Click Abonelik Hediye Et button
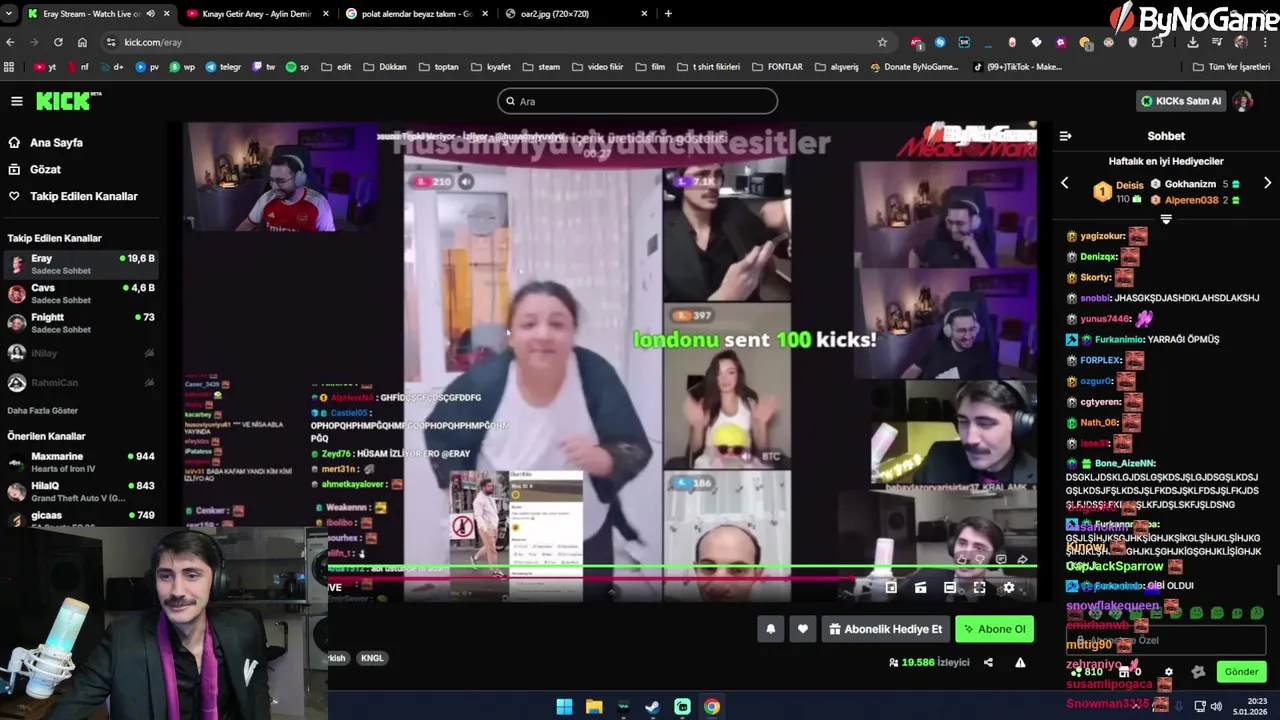The width and height of the screenshot is (1280, 720). tap(886, 629)
